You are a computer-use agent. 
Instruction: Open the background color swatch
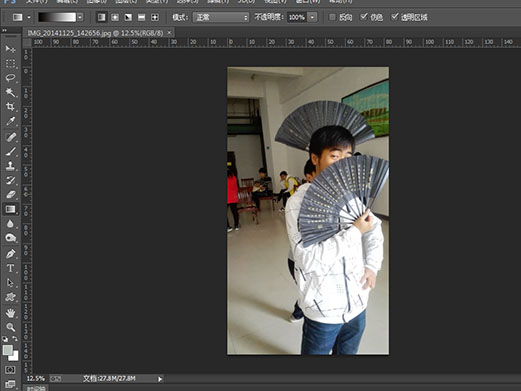coord(14,357)
